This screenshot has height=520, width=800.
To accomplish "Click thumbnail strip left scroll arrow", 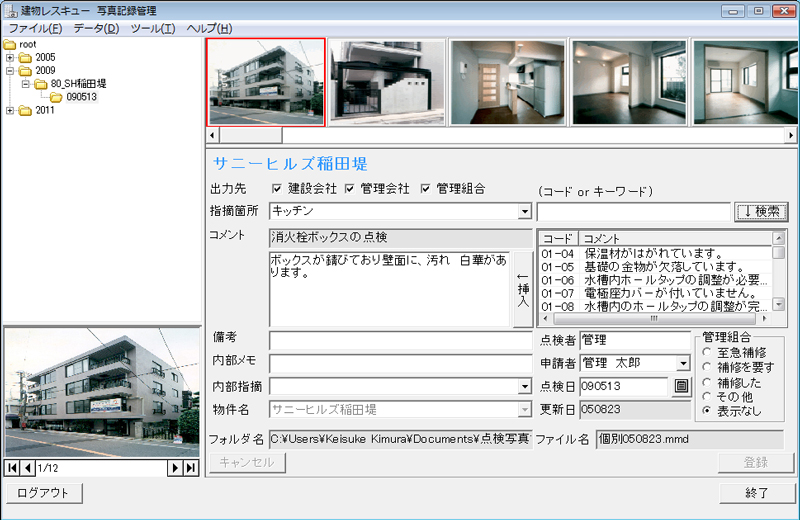I will pos(212,135).
